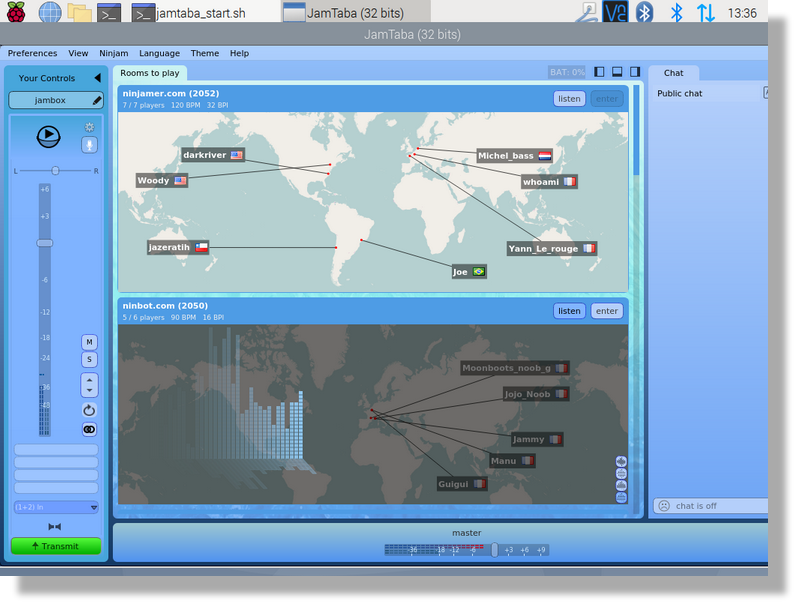Click the boost up/down stepper
The width and height of the screenshot is (795, 603).
[89, 385]
